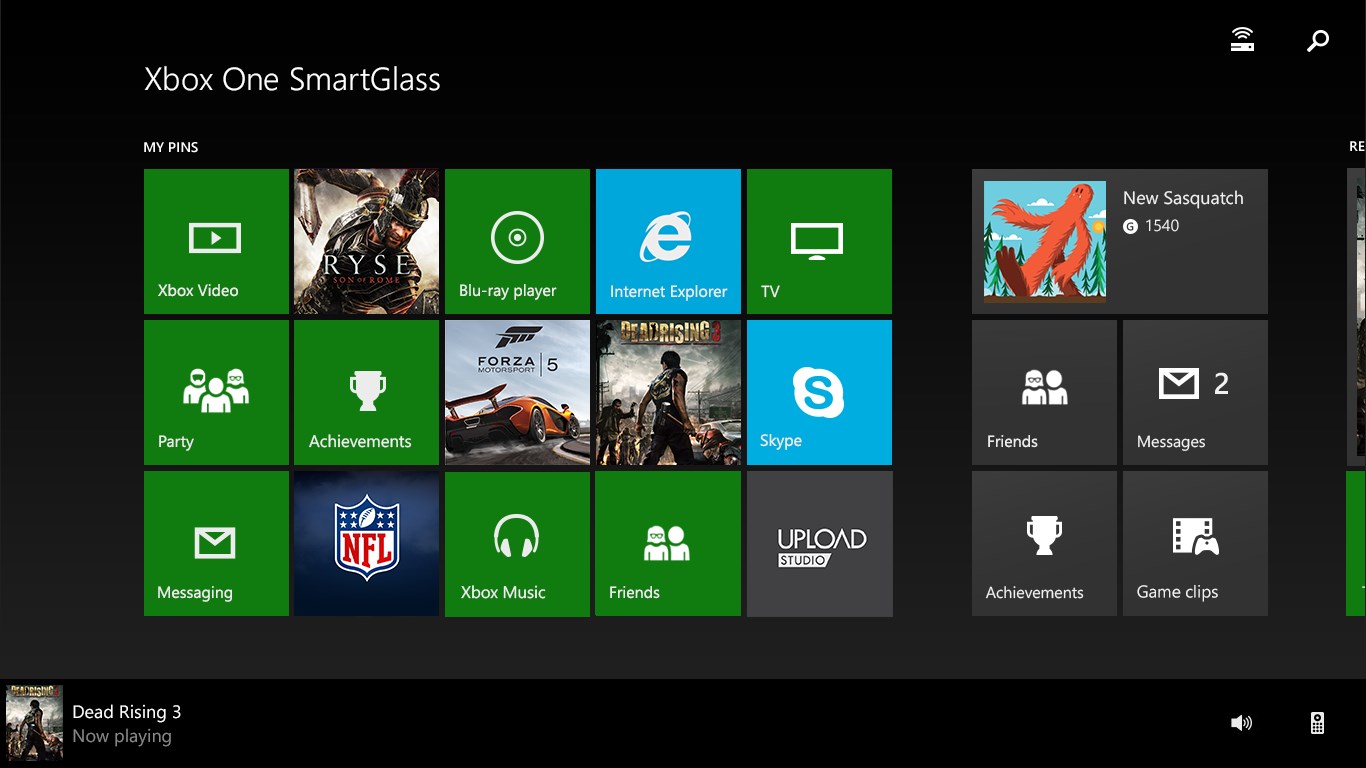Open the search magnifier icon

(x=1318, y=41)
